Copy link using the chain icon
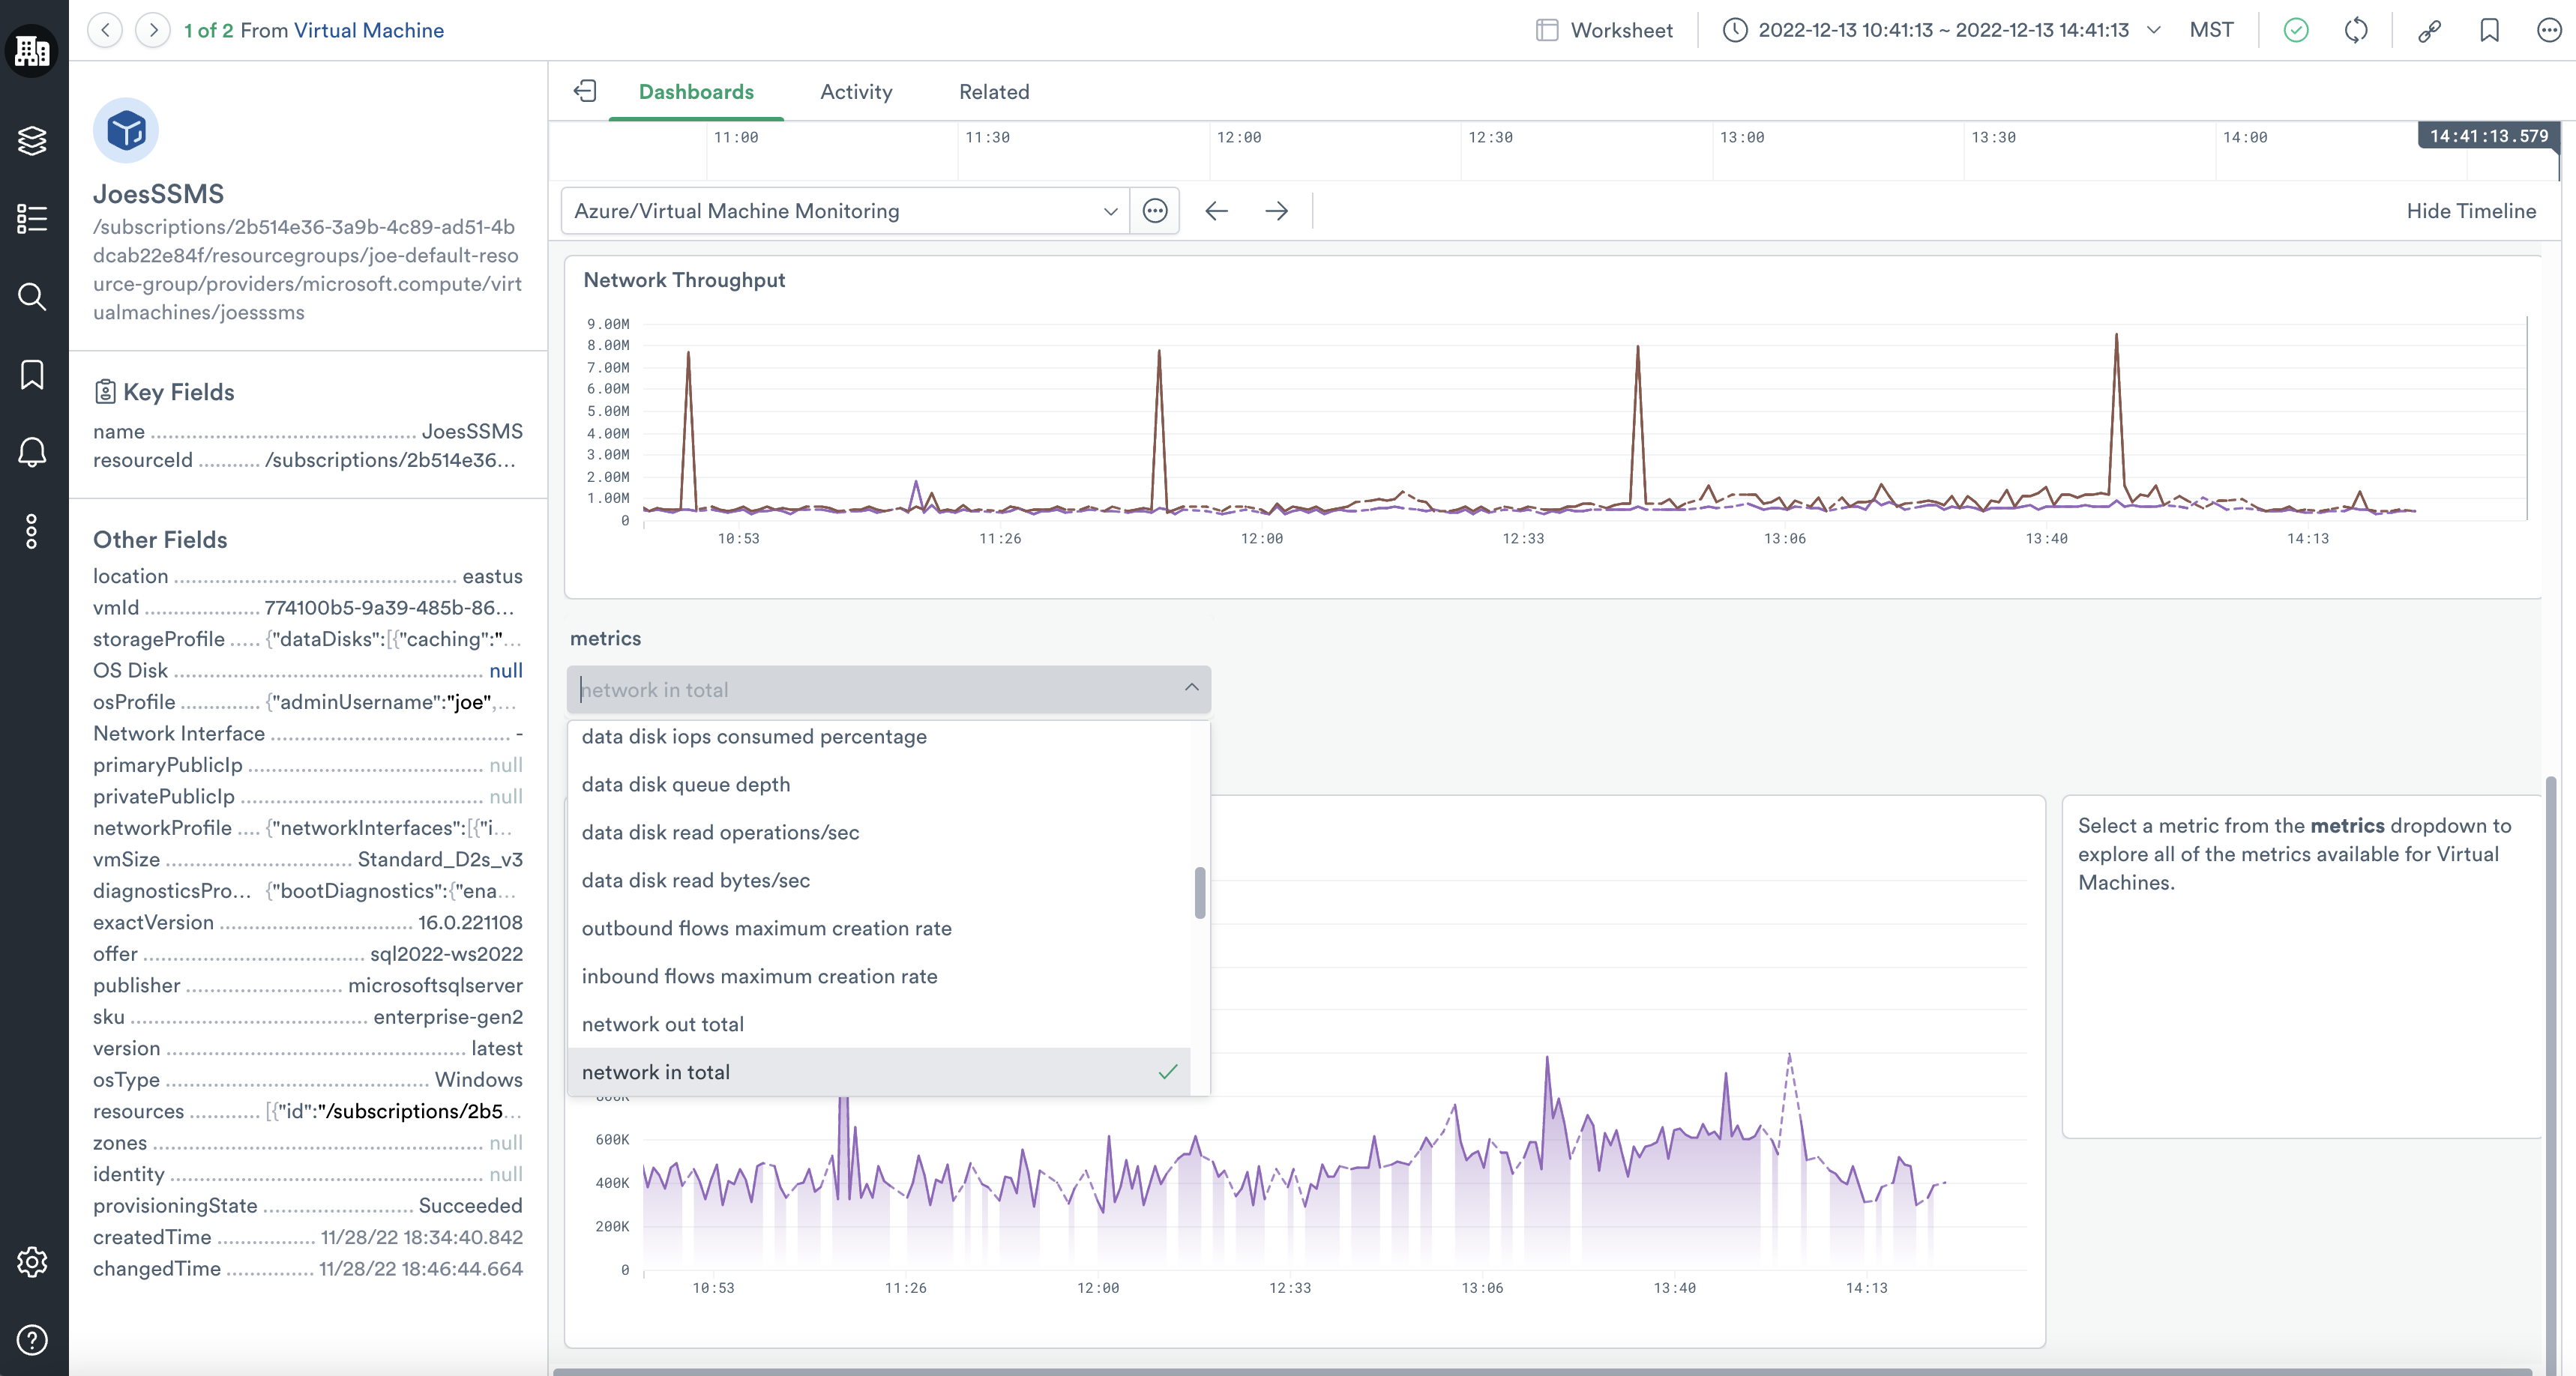The height and width of the screenshot is (1376, 2576). (x=2430, y=30)
